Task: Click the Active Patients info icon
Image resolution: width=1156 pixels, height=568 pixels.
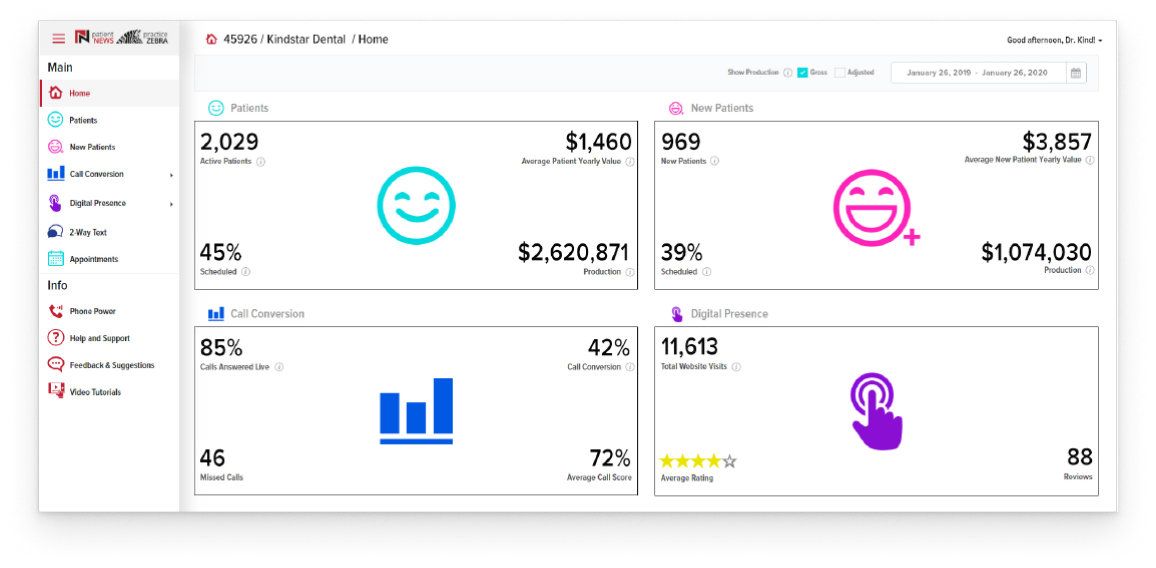Action: tap(260, 162)
